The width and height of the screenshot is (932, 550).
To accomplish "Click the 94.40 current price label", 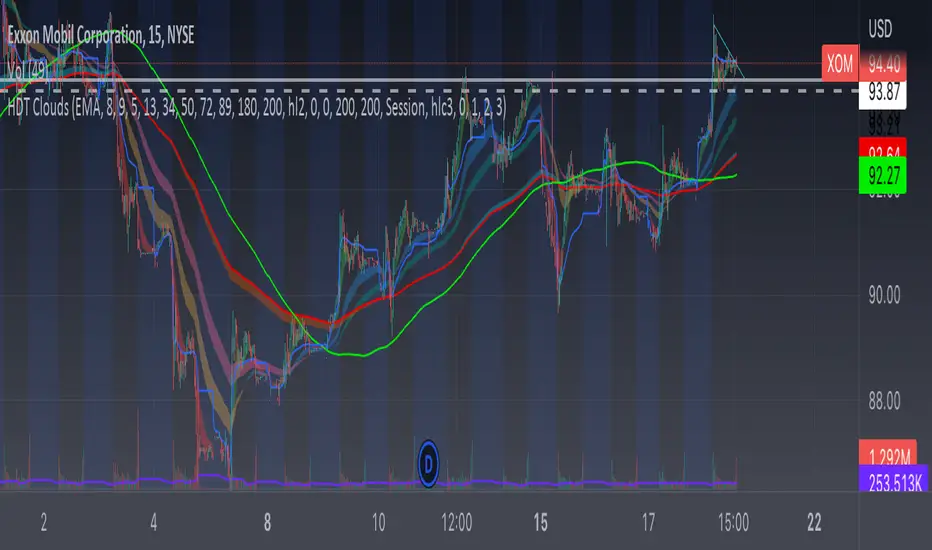I will click(x=884, y=64).
